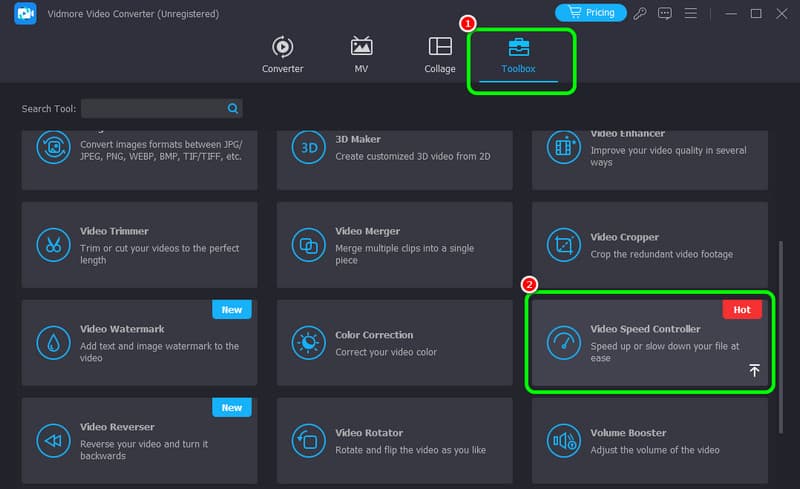Click the Pricing button

pyautogui.click(x=590, y=13)
